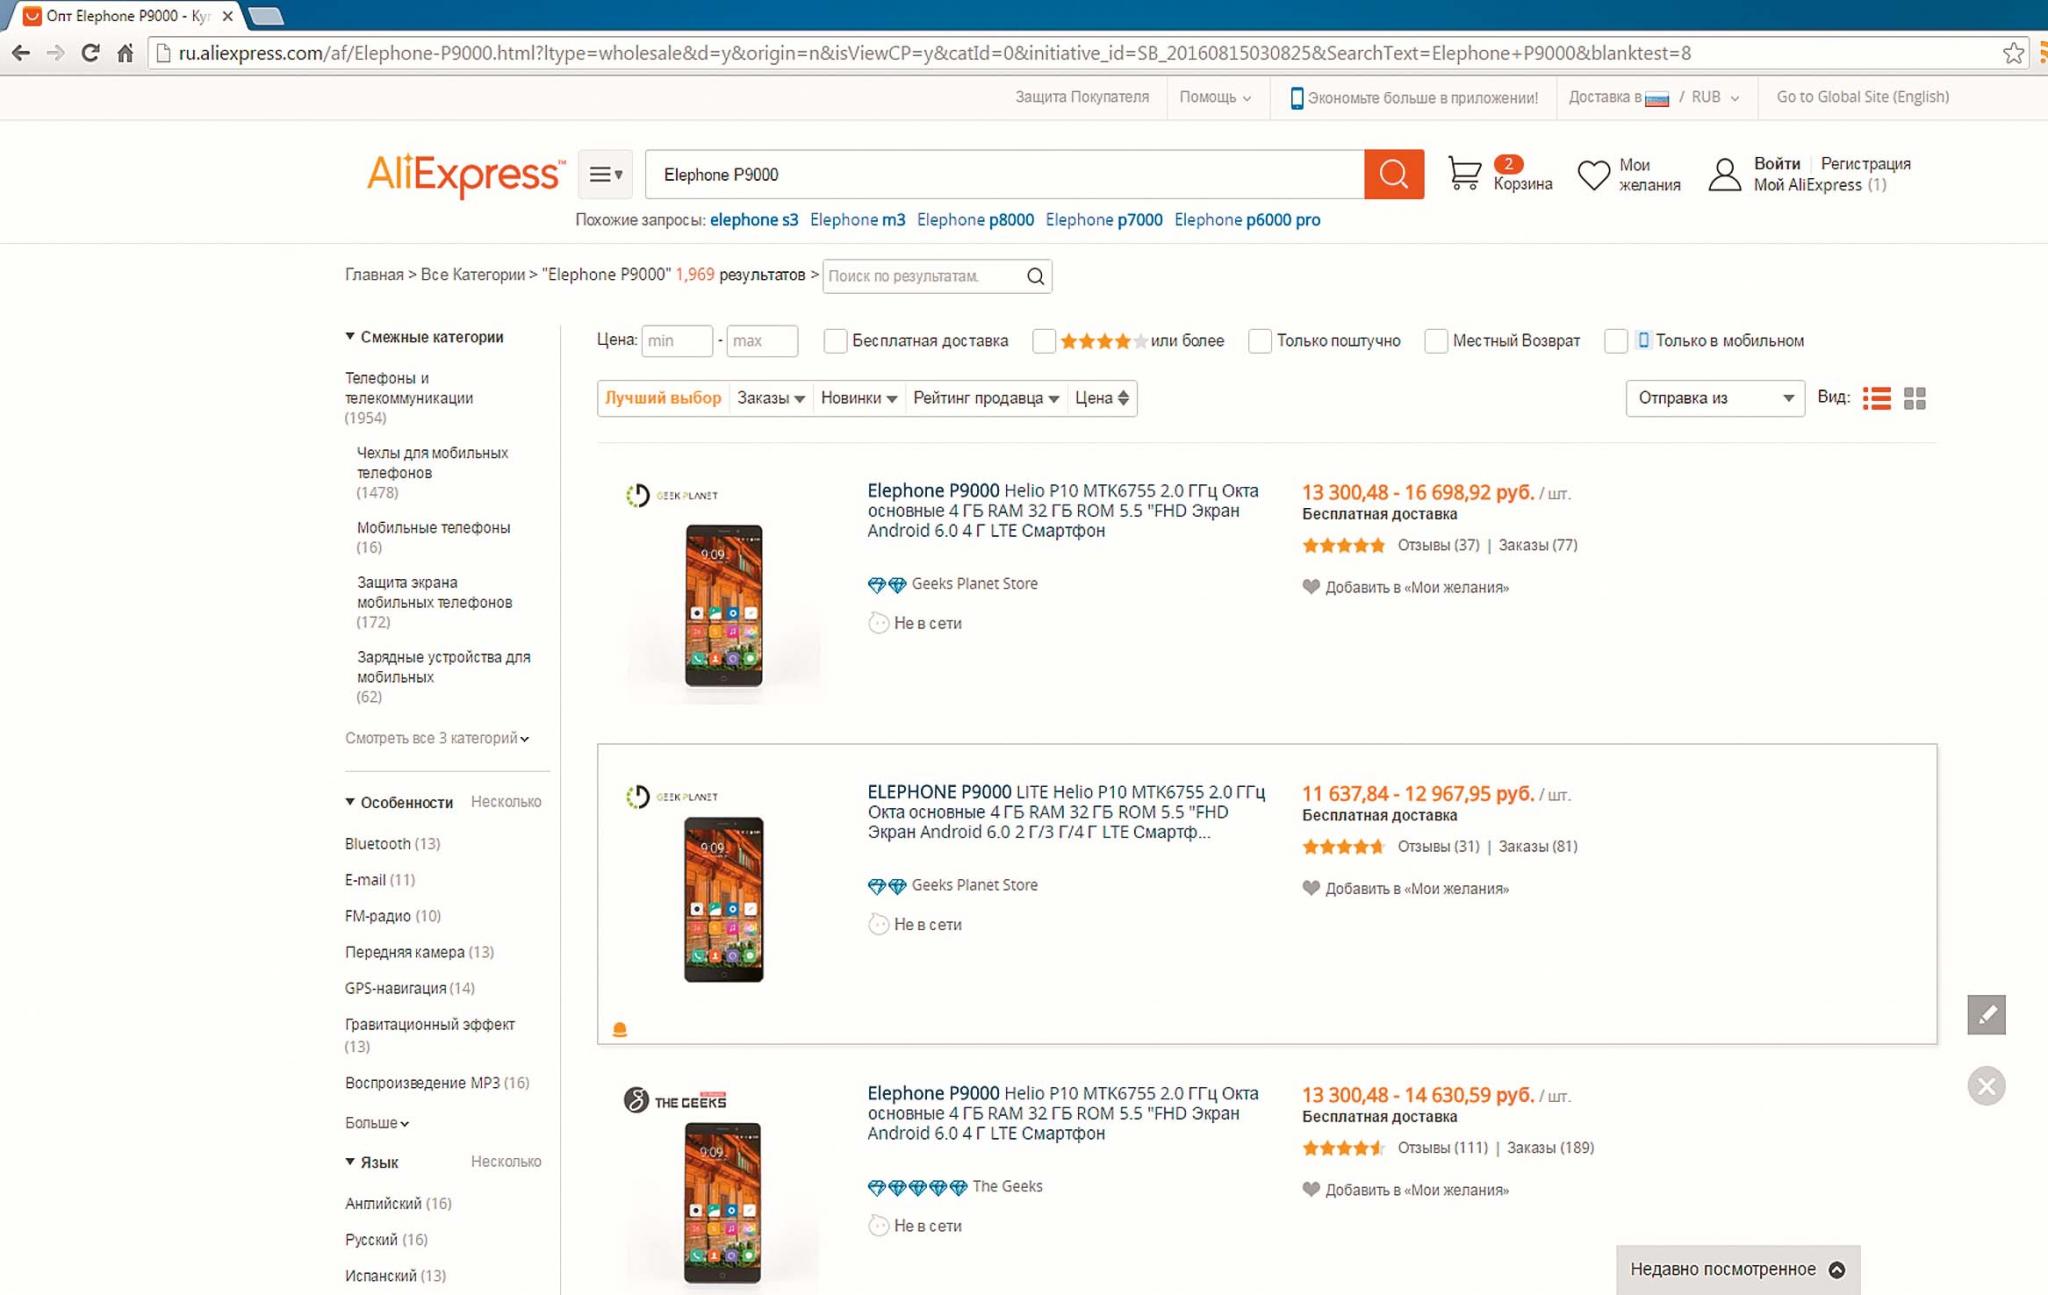Click the Geeks Planet Store link in first result
Image resolution: width=2048 pixels, height=1295 pixels.
pyautogui.click(x=974, y=584)
